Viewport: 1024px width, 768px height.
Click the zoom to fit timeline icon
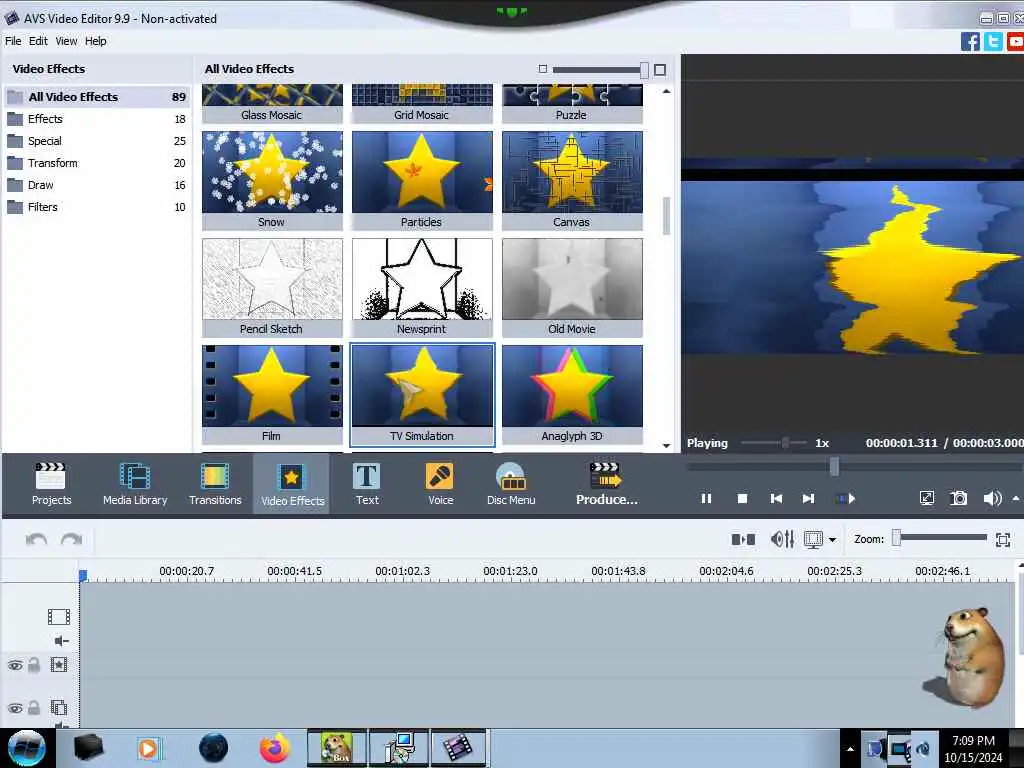[x=1003, y=539]
